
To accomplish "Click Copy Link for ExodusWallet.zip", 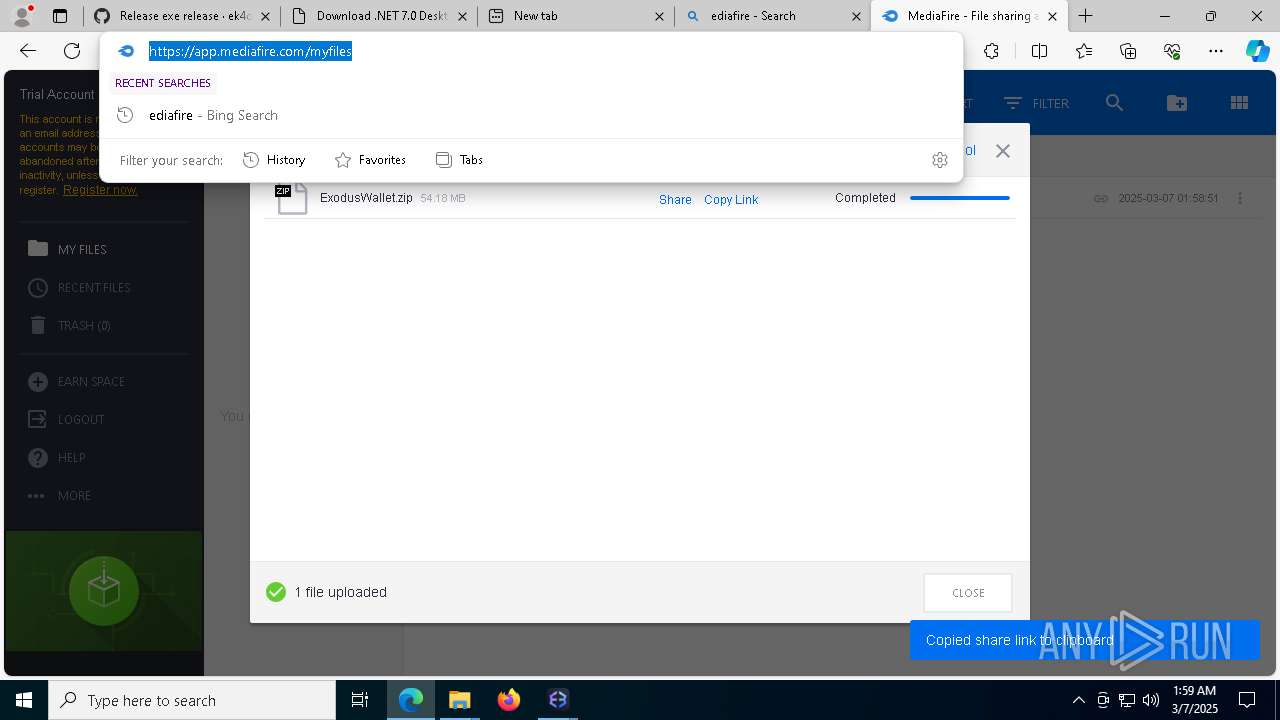I will [731, 200].
